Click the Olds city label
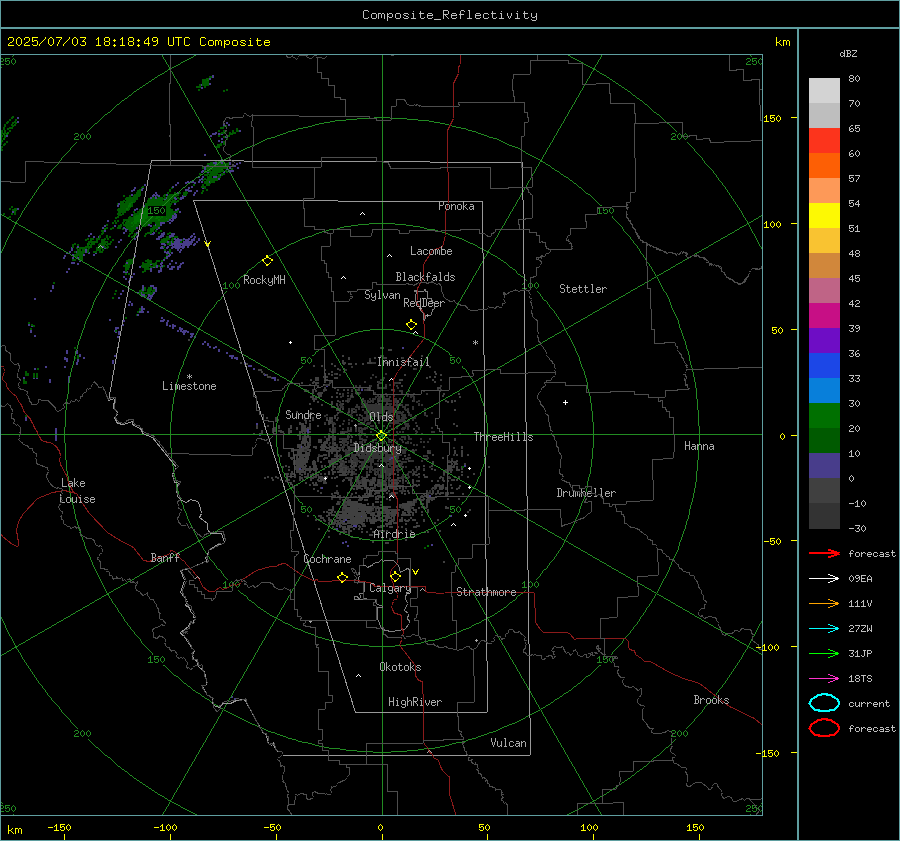The image size is (900, 841). [382, 417]
